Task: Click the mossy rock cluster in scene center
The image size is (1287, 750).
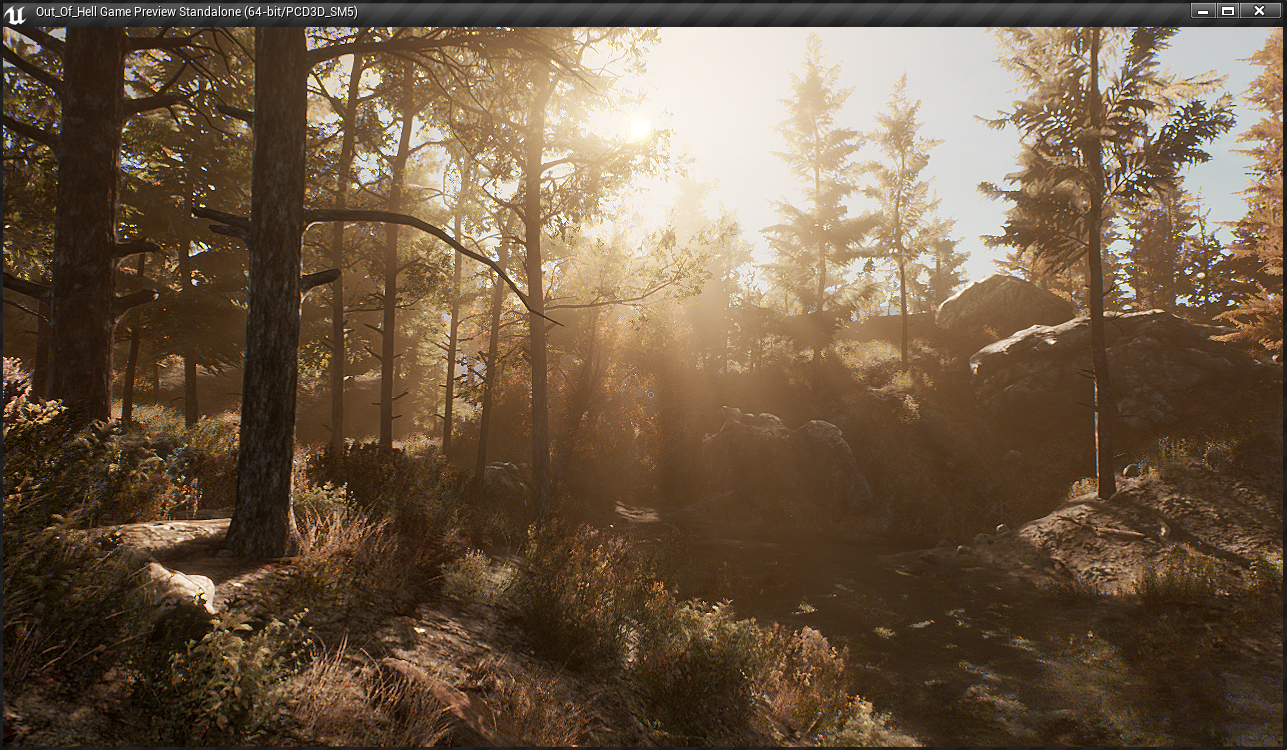Action: [790, 450]
